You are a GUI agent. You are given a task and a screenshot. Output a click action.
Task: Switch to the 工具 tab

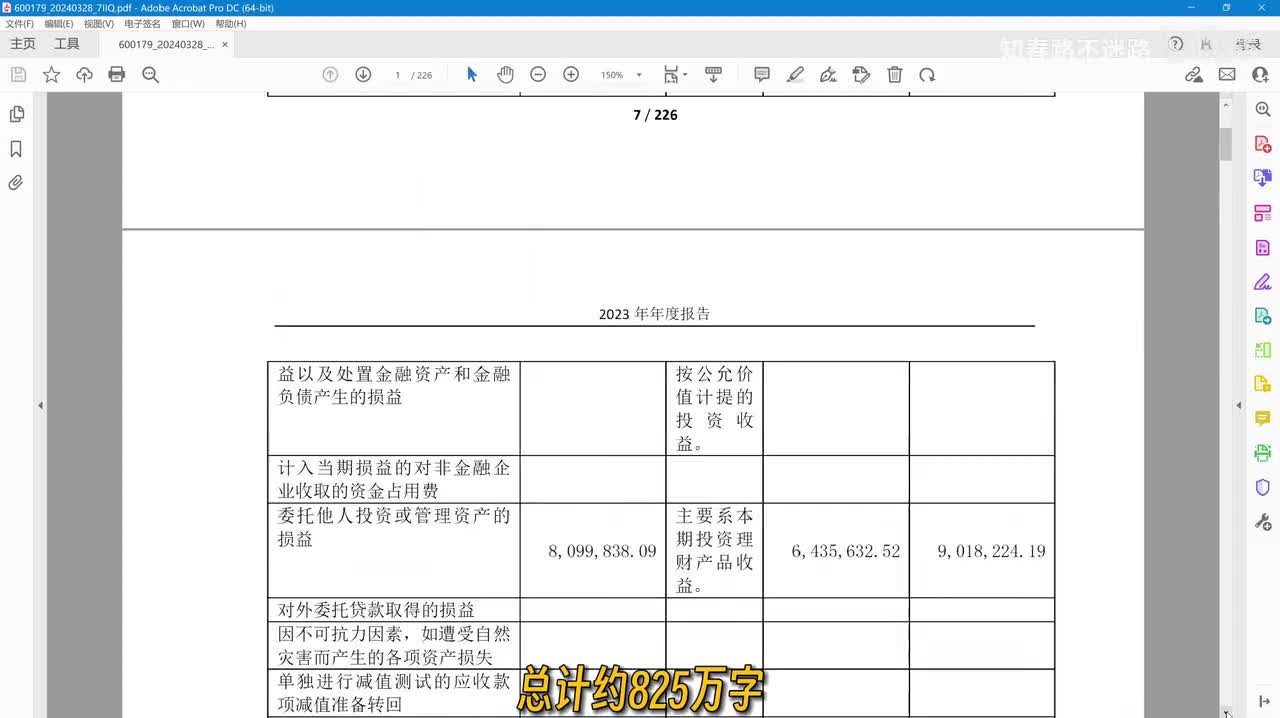(x=67, y=44)
